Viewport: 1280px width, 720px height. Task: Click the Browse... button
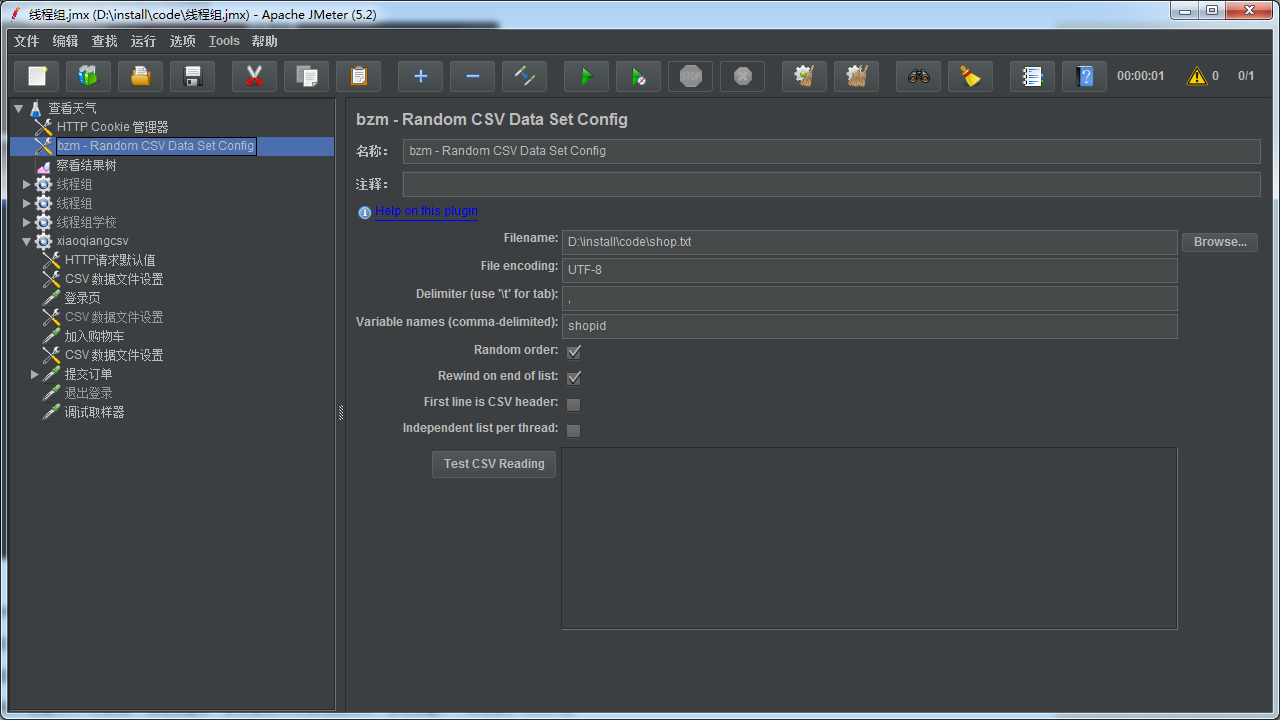click(x=1220, y=242)
